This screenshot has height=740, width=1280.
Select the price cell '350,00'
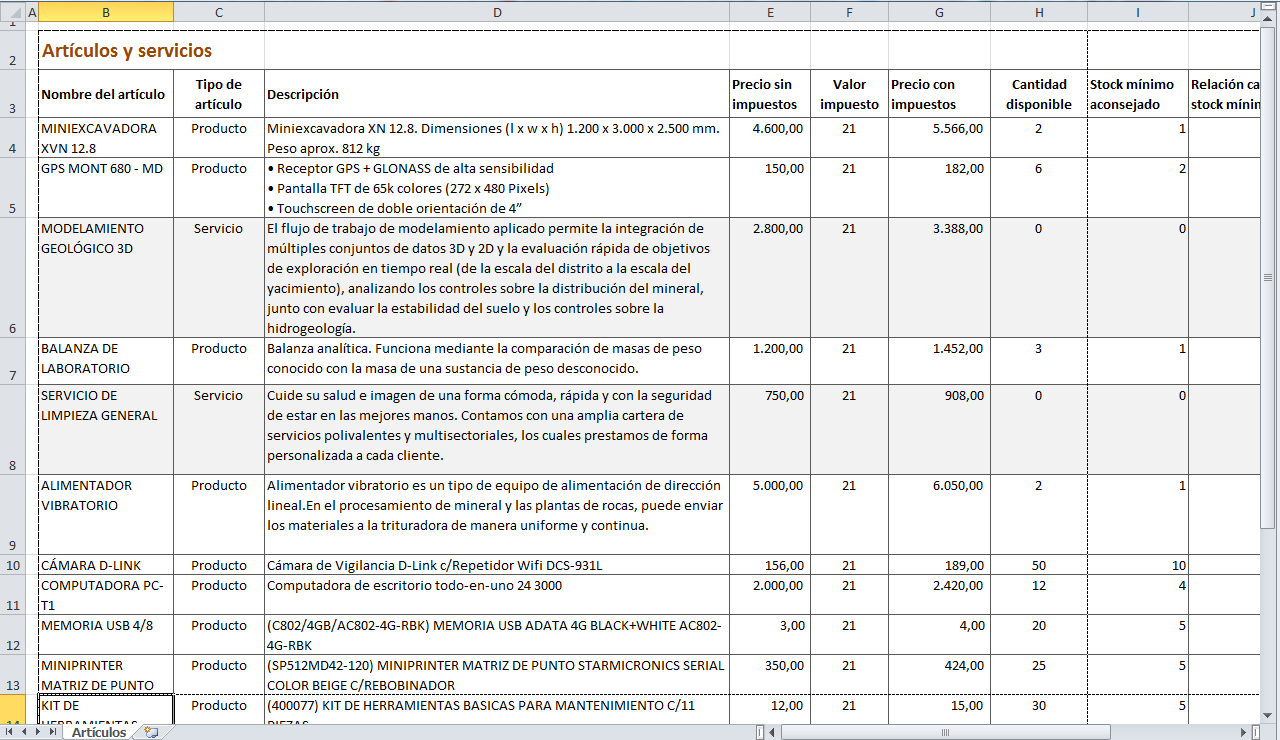tap(770, 675)
